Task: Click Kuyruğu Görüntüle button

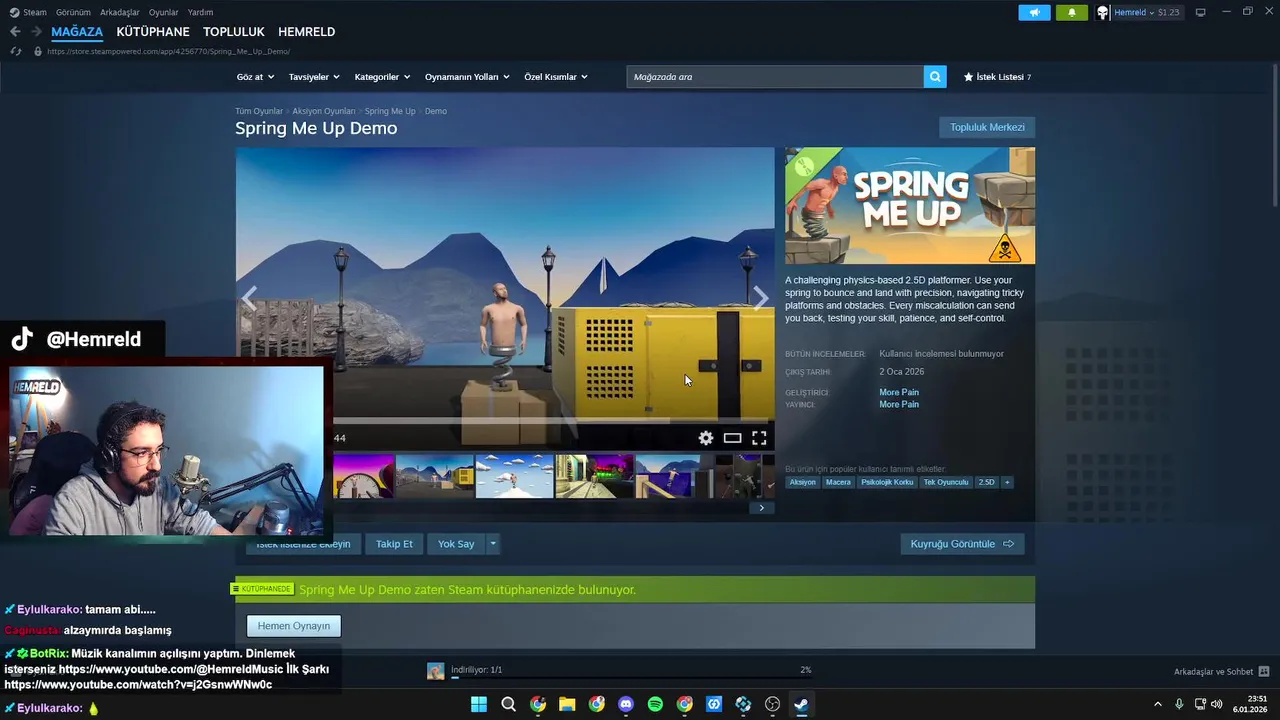Action: [x=962, y=544]
